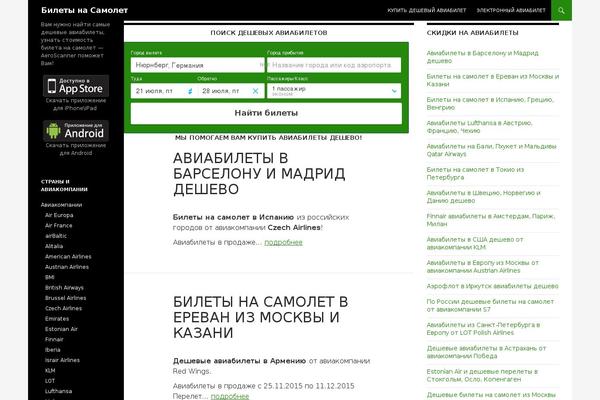Select 'American Airlines' in airlines list
The height and width of the screenshot is (400, 600).
click(x=68, y=256)
